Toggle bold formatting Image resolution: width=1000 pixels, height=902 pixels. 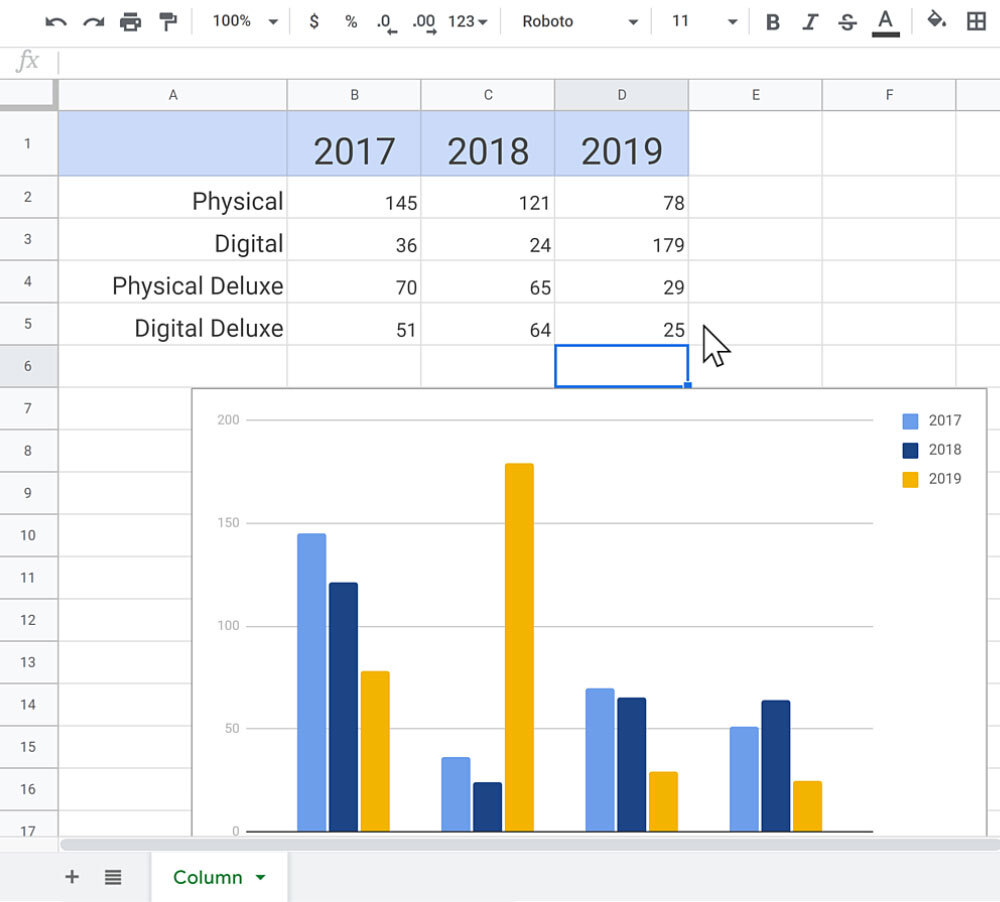click(x=773, y=22)
